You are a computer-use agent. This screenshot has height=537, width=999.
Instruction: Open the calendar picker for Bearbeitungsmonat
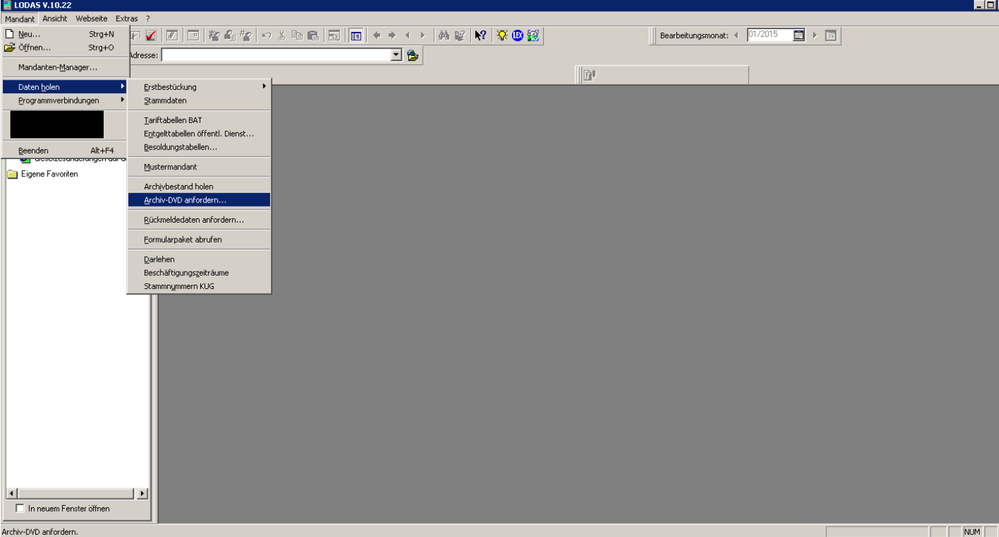click(x=799, y=35)
